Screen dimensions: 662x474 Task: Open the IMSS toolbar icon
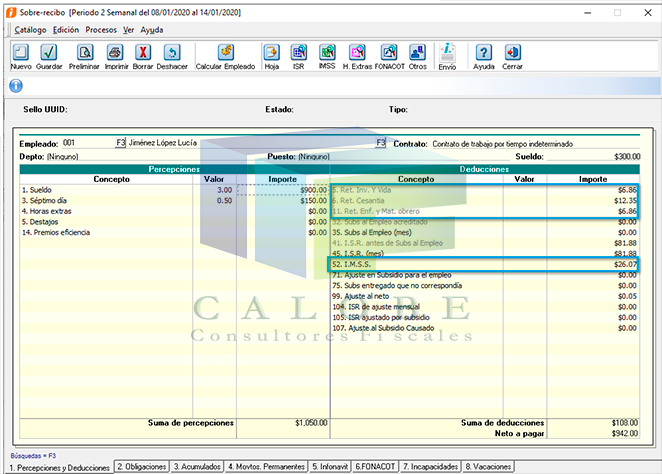(x=327, y=57)
